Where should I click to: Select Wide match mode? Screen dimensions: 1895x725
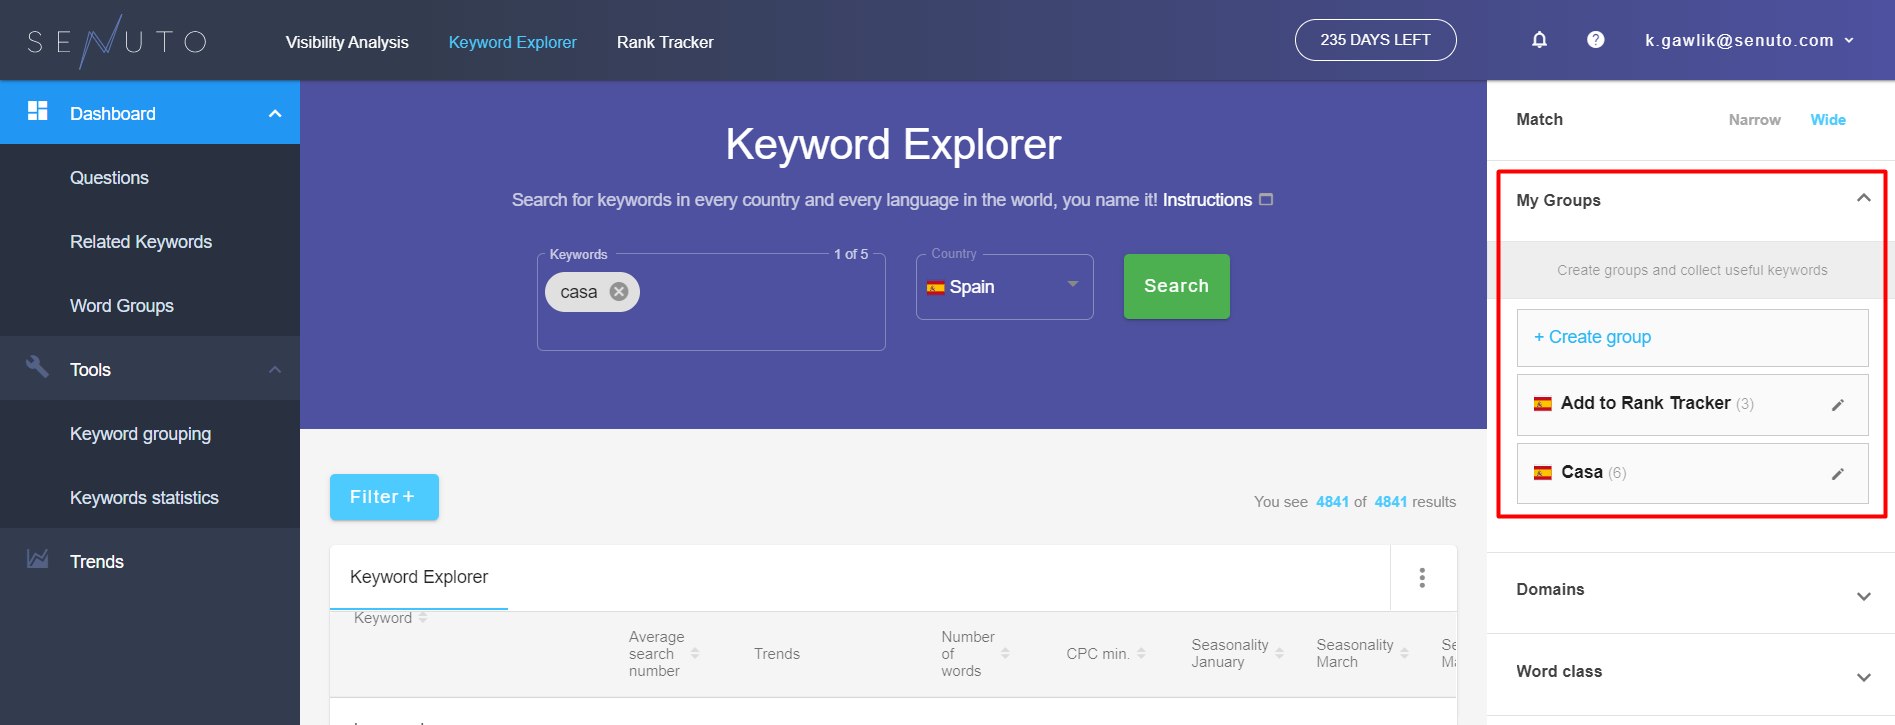(x=1828, y=120)
